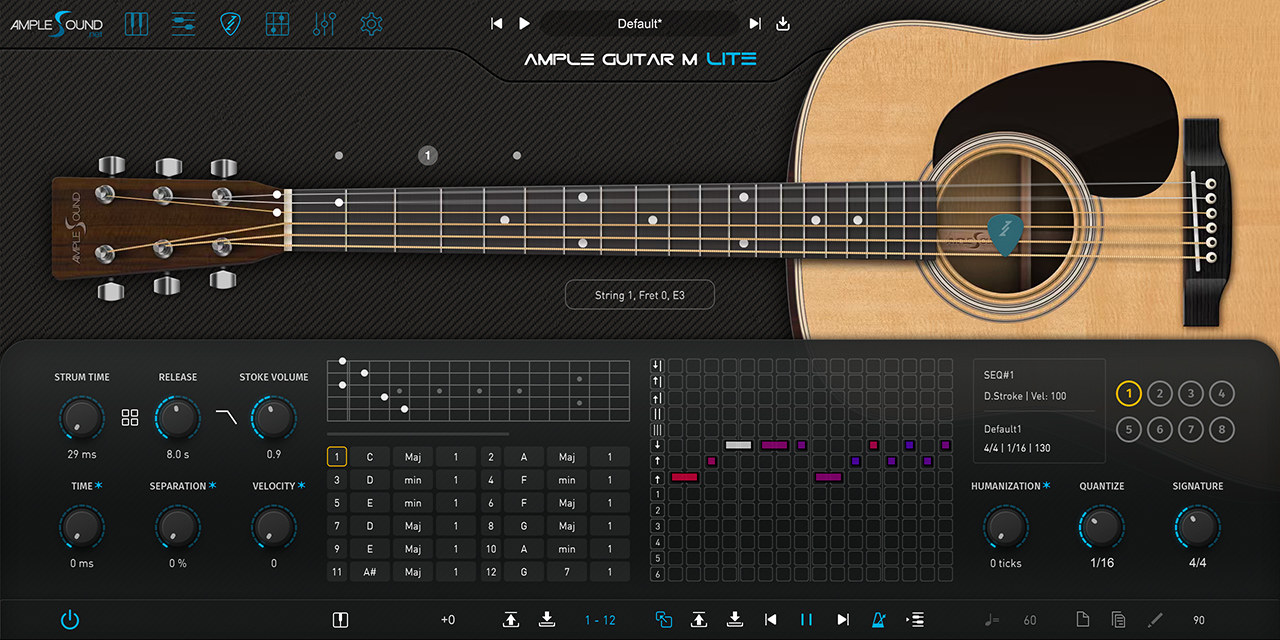Click the sequencer export download icon
This screenshot has width=1280, height=640.
[x=735, y=620]
